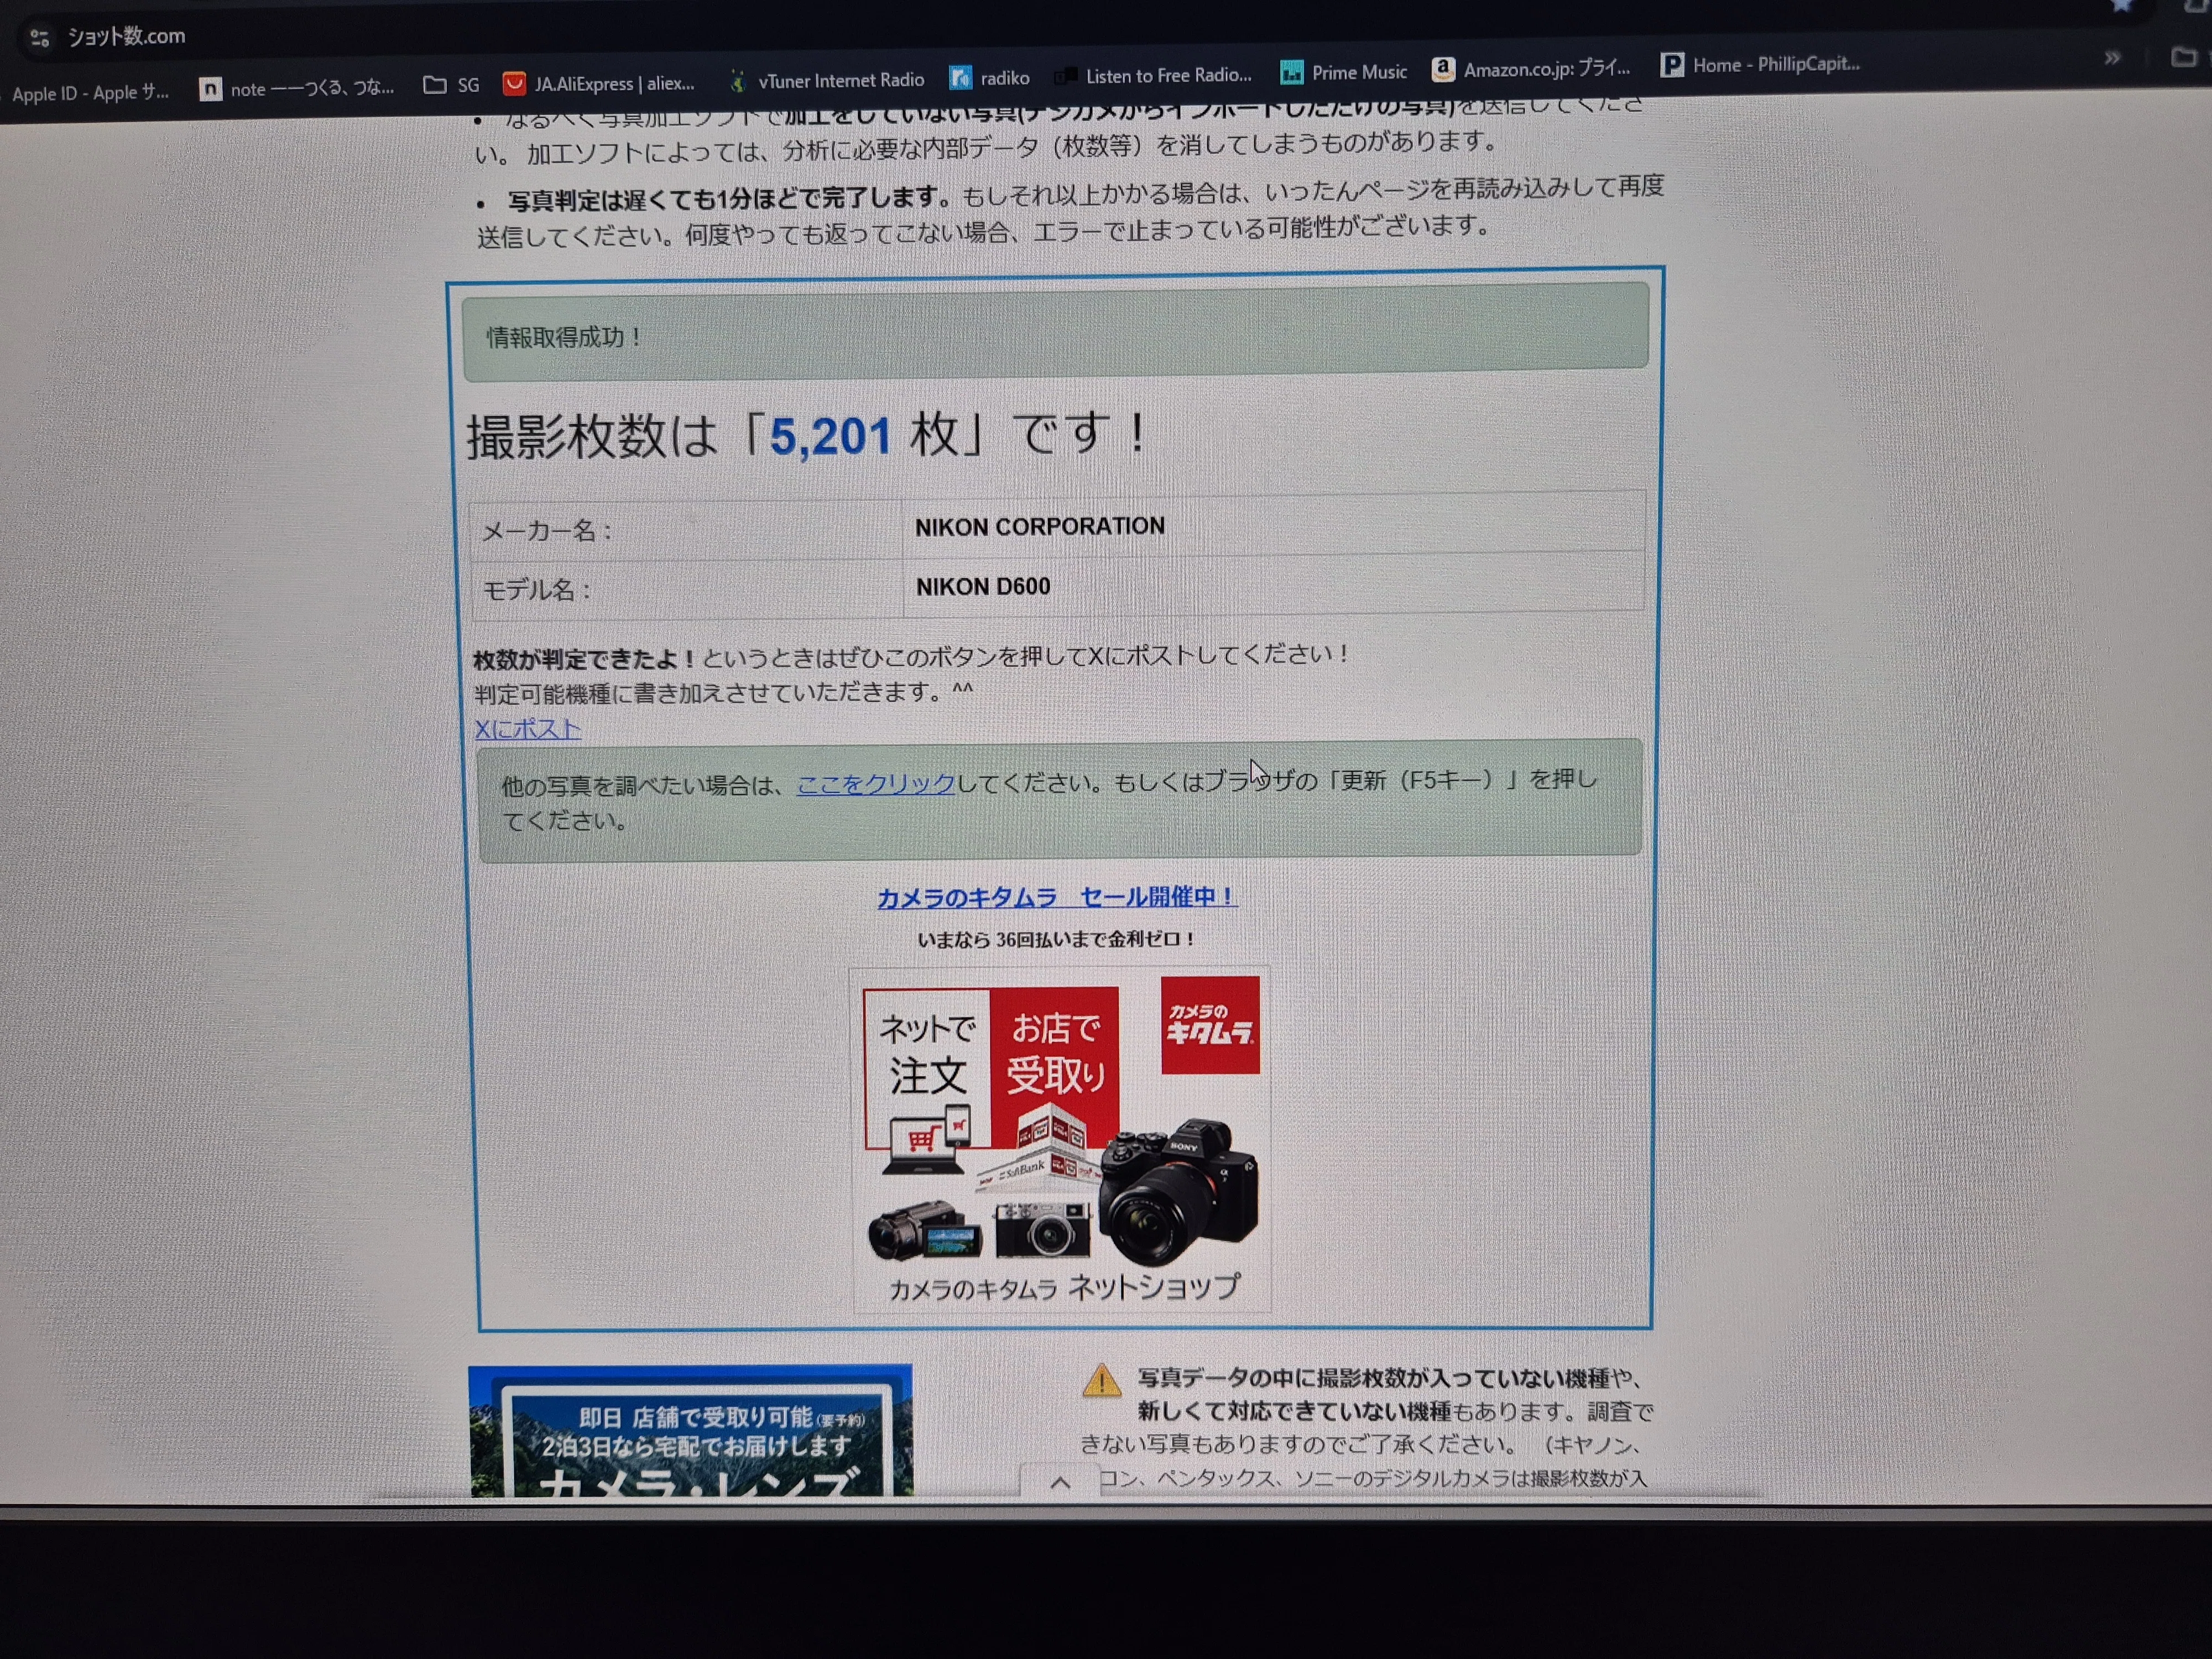Open the vTuner Internet Radio bookmark icon
Image resolution: width=2212 pixels, height=1659 pixels.
[737, 81]
